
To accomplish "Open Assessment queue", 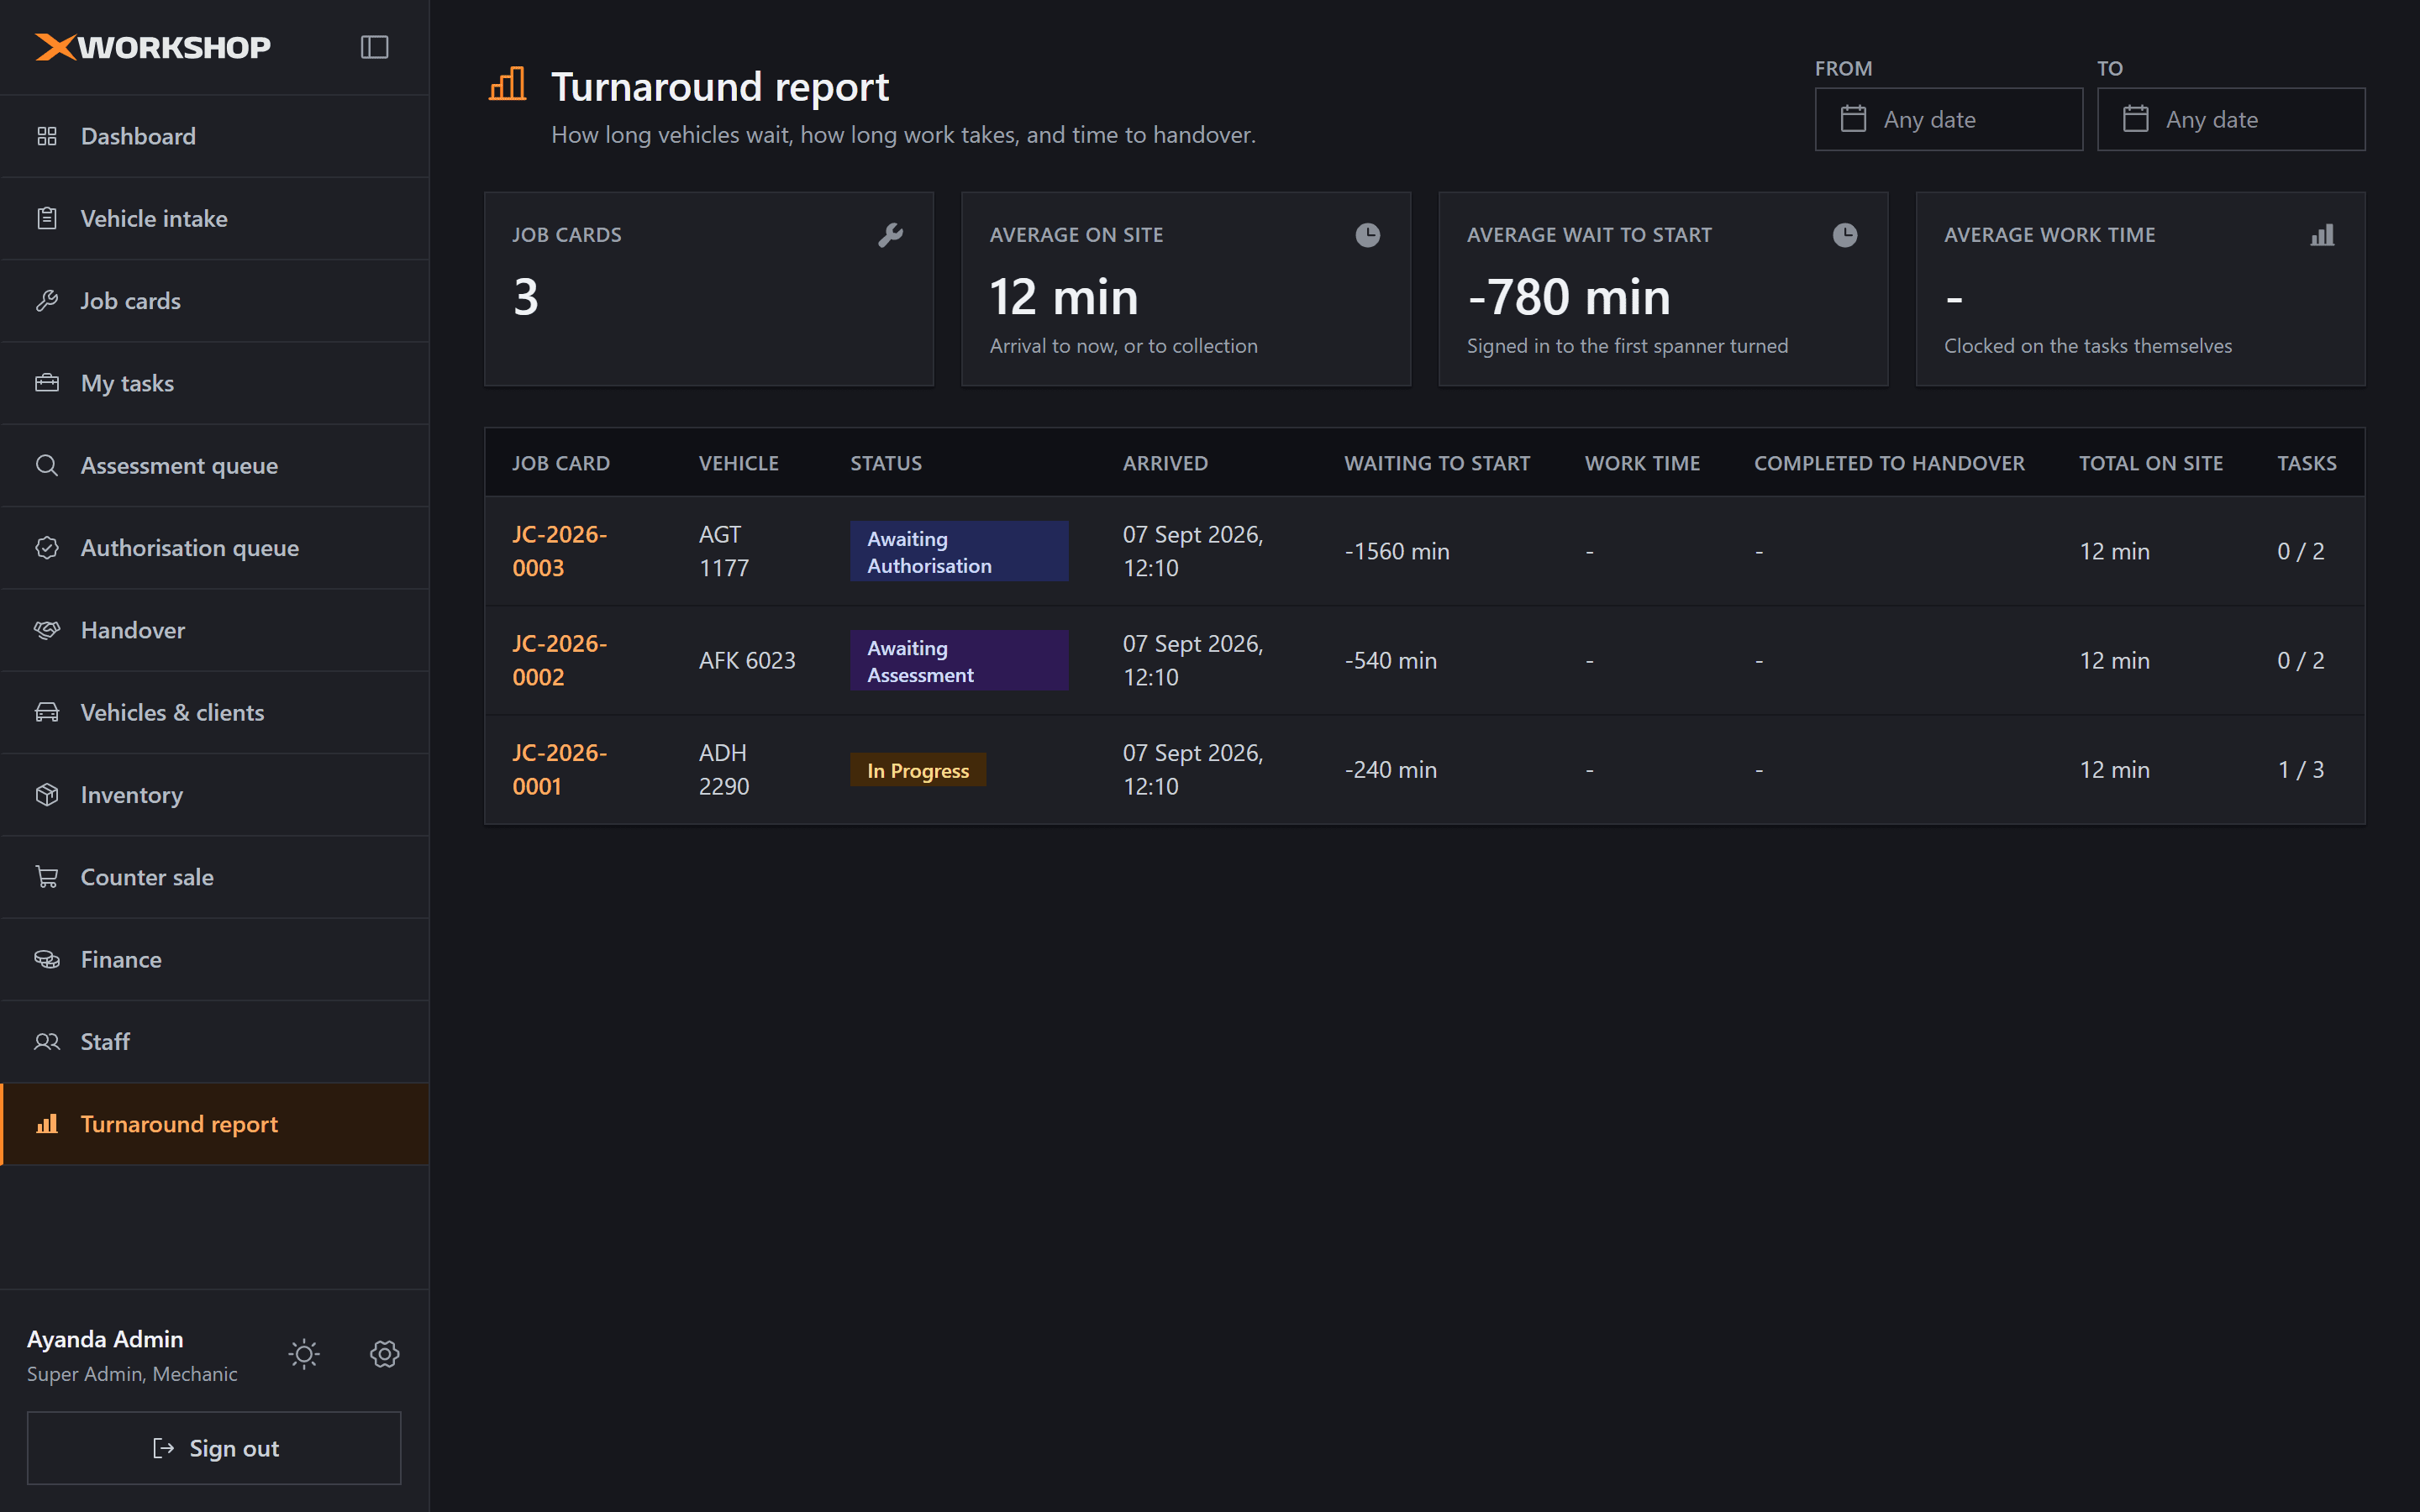I will (215, 465).
